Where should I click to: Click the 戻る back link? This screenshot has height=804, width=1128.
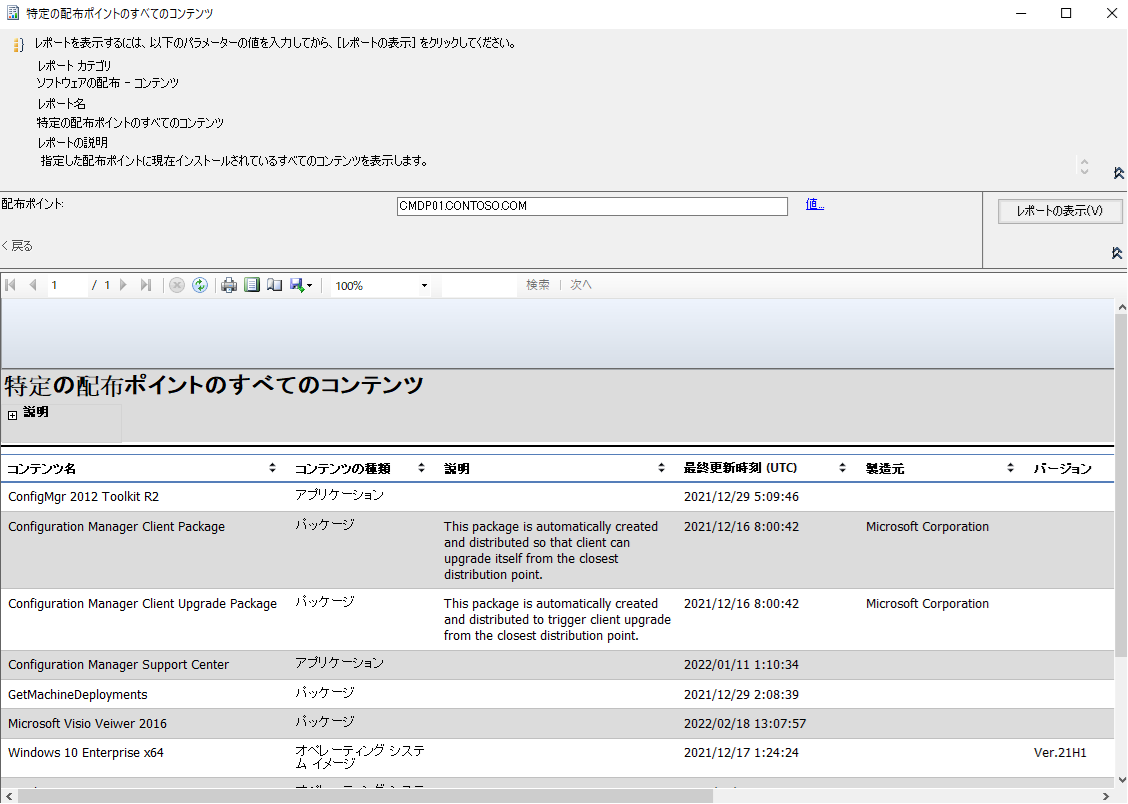click(x=17, y=245)
